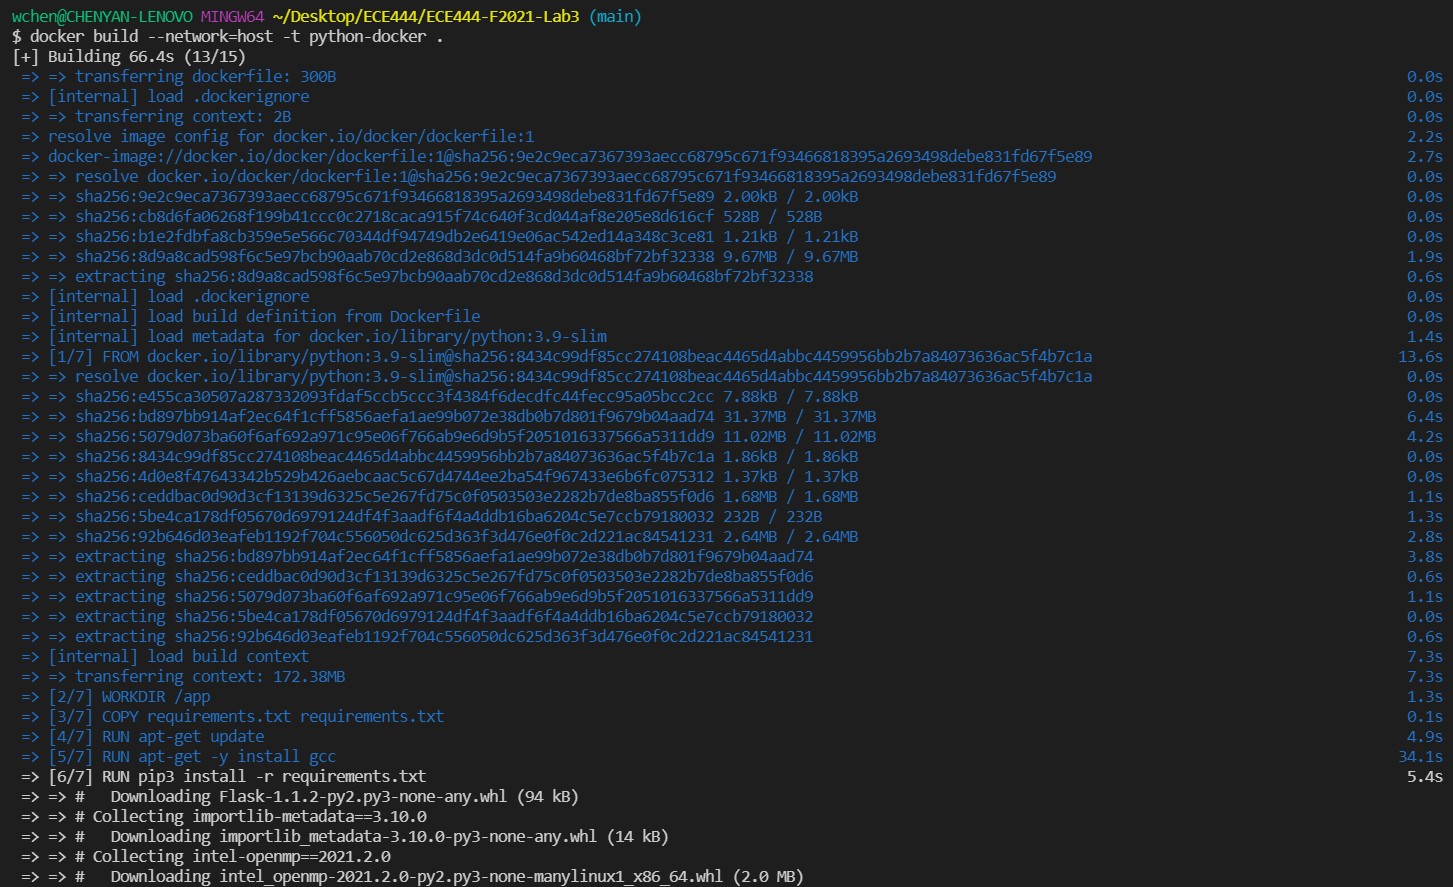Click the sha256:b1e2fdbfa8cb 1.21kB layer line

pyautogui.click(x=439, y=237)
